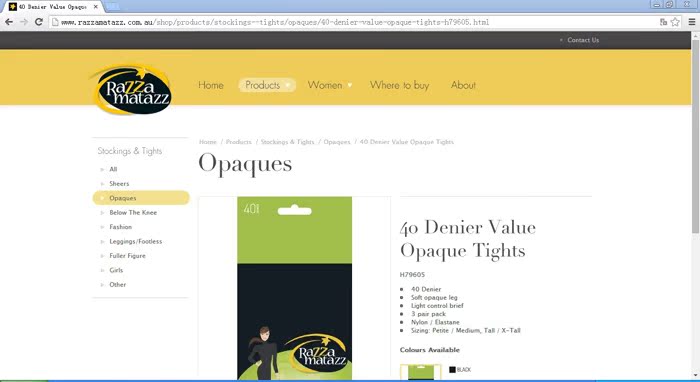Click the Contact Us link
The width and height of the screenshot is (700, 382).
tap(583, 40)
